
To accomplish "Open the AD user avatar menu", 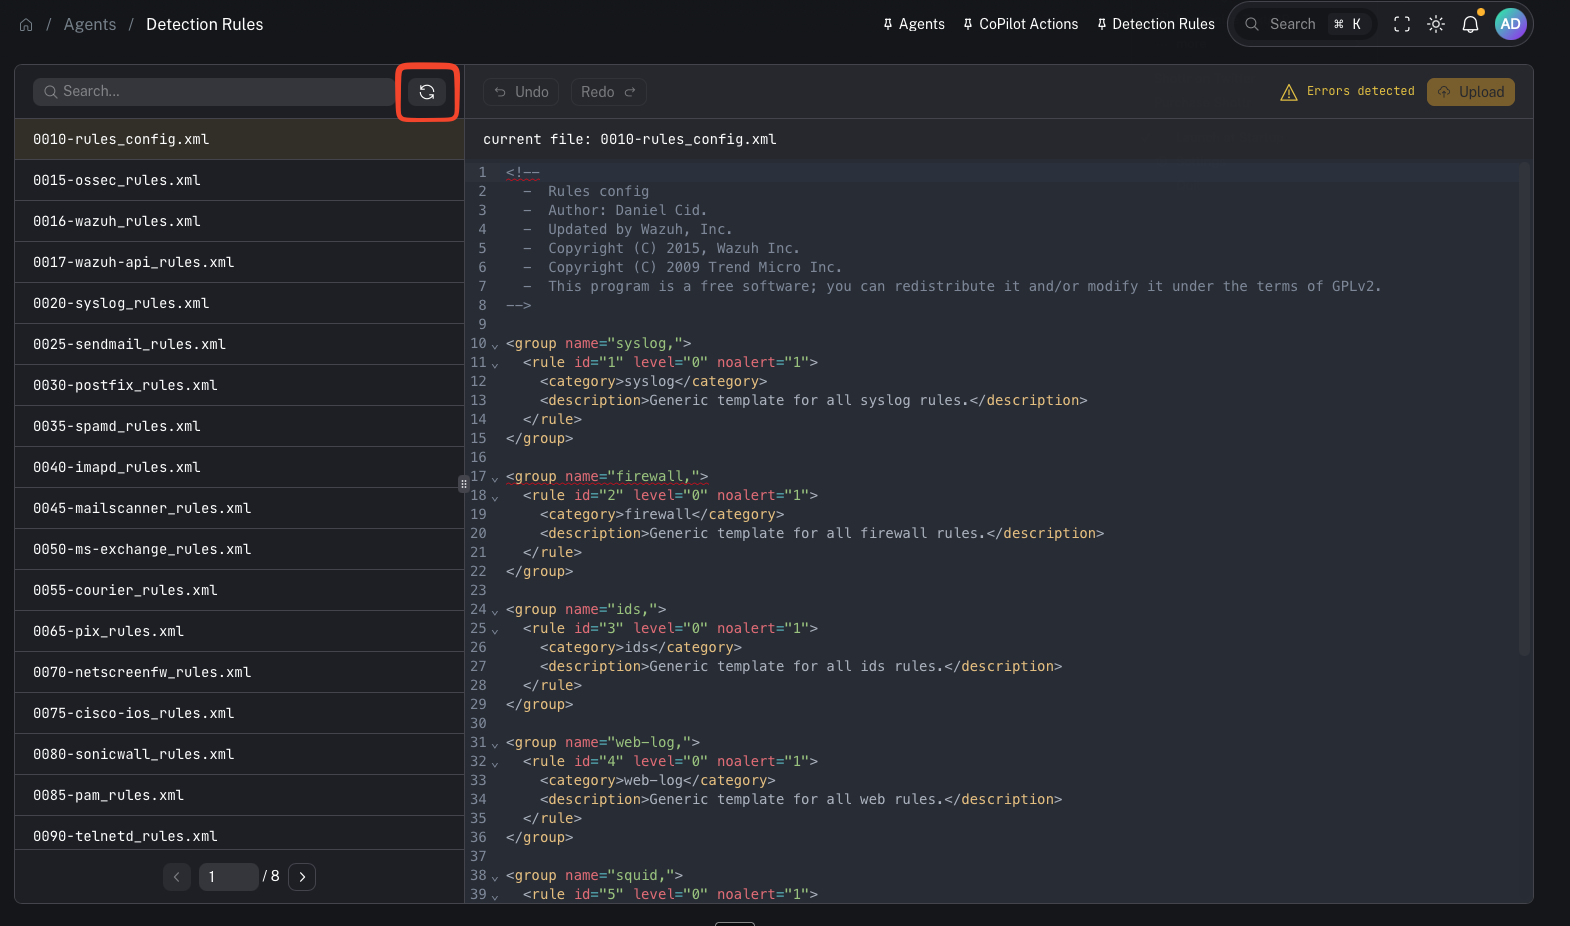I will point(1510,24).
